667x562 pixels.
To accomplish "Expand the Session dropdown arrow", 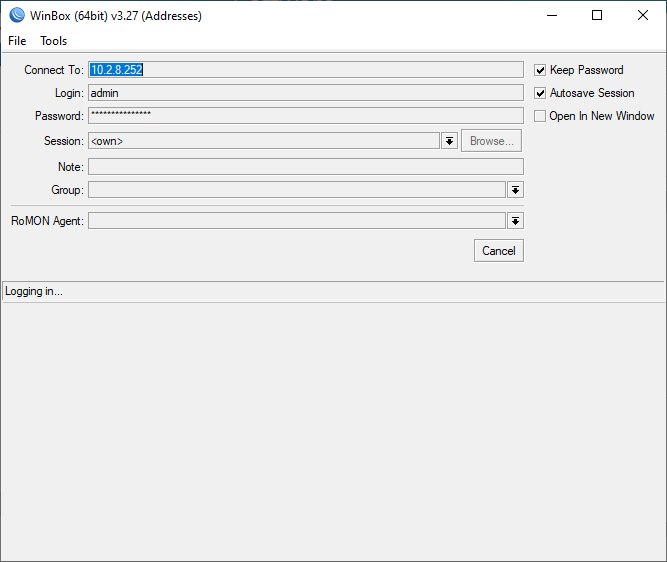I will pyautogui.click(x=449, y=141).
